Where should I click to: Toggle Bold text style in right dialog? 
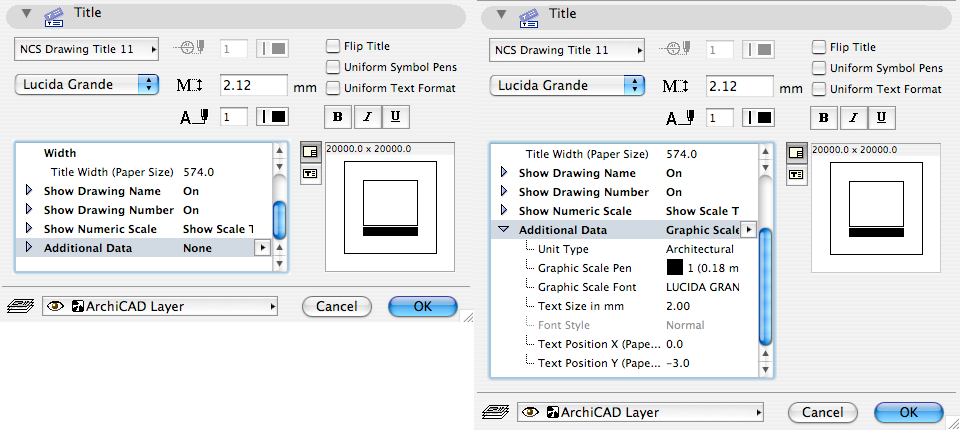pos(824,118)
